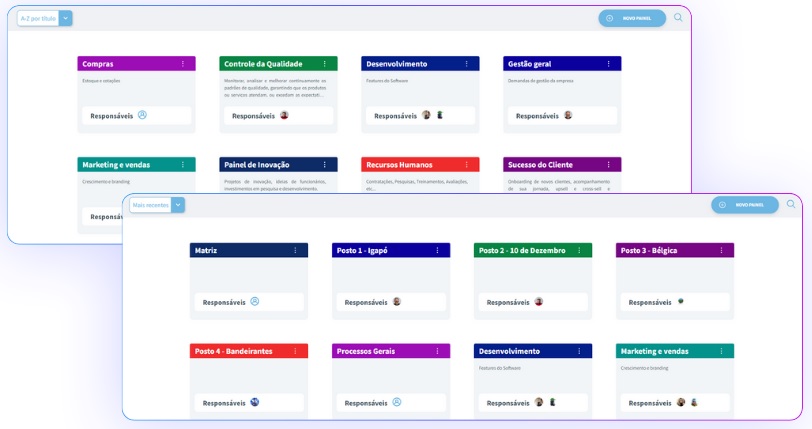Image resolution: width=812 pixels, height=429 pixels.
Task: Open the Painel de Inovação board title
Action: pos(257,164)
